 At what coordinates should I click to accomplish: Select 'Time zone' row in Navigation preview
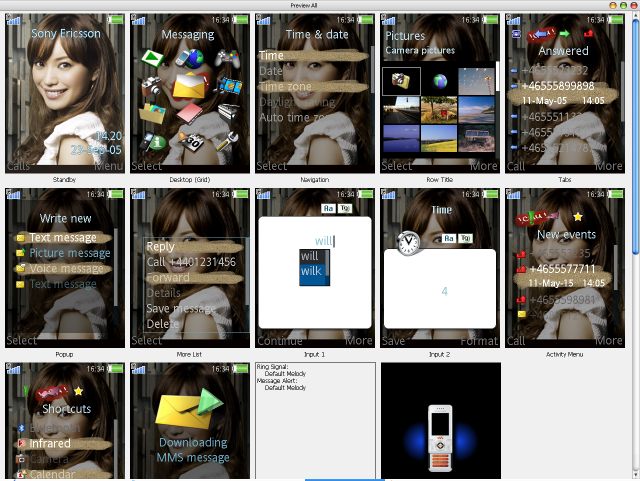pyautogui.click(x=313, y=87)
